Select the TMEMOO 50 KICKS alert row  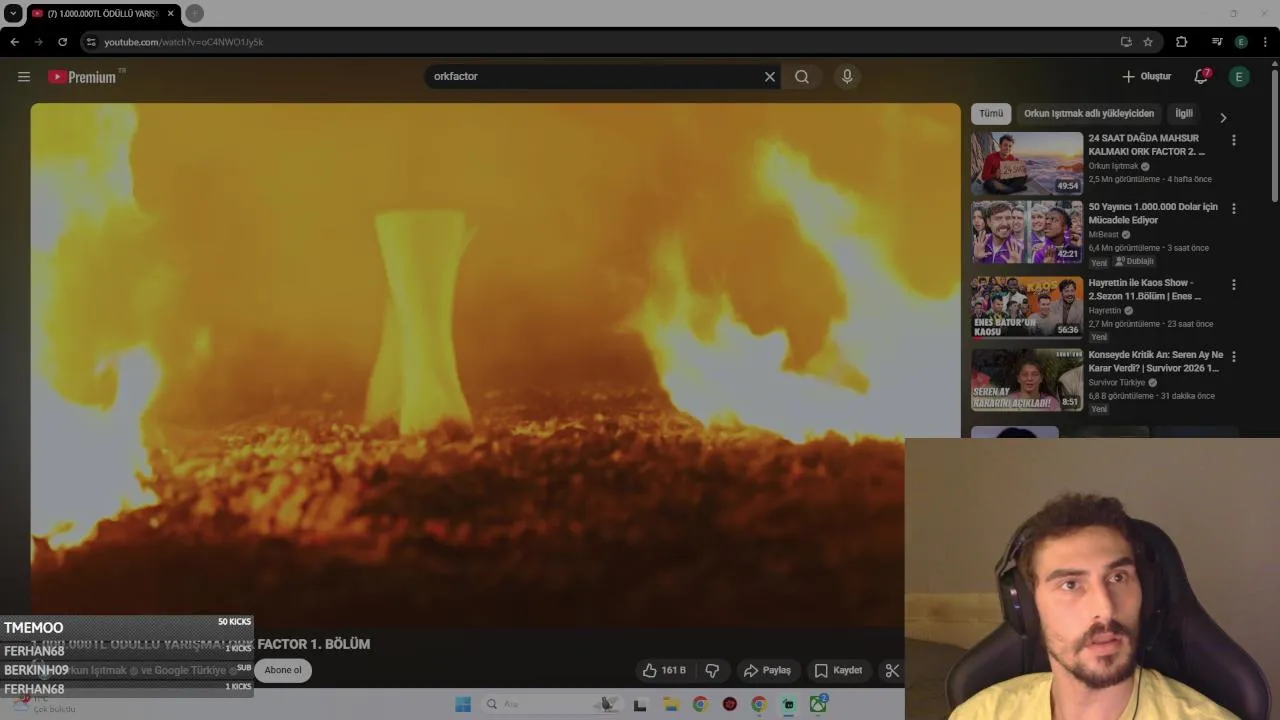[127, 627]
